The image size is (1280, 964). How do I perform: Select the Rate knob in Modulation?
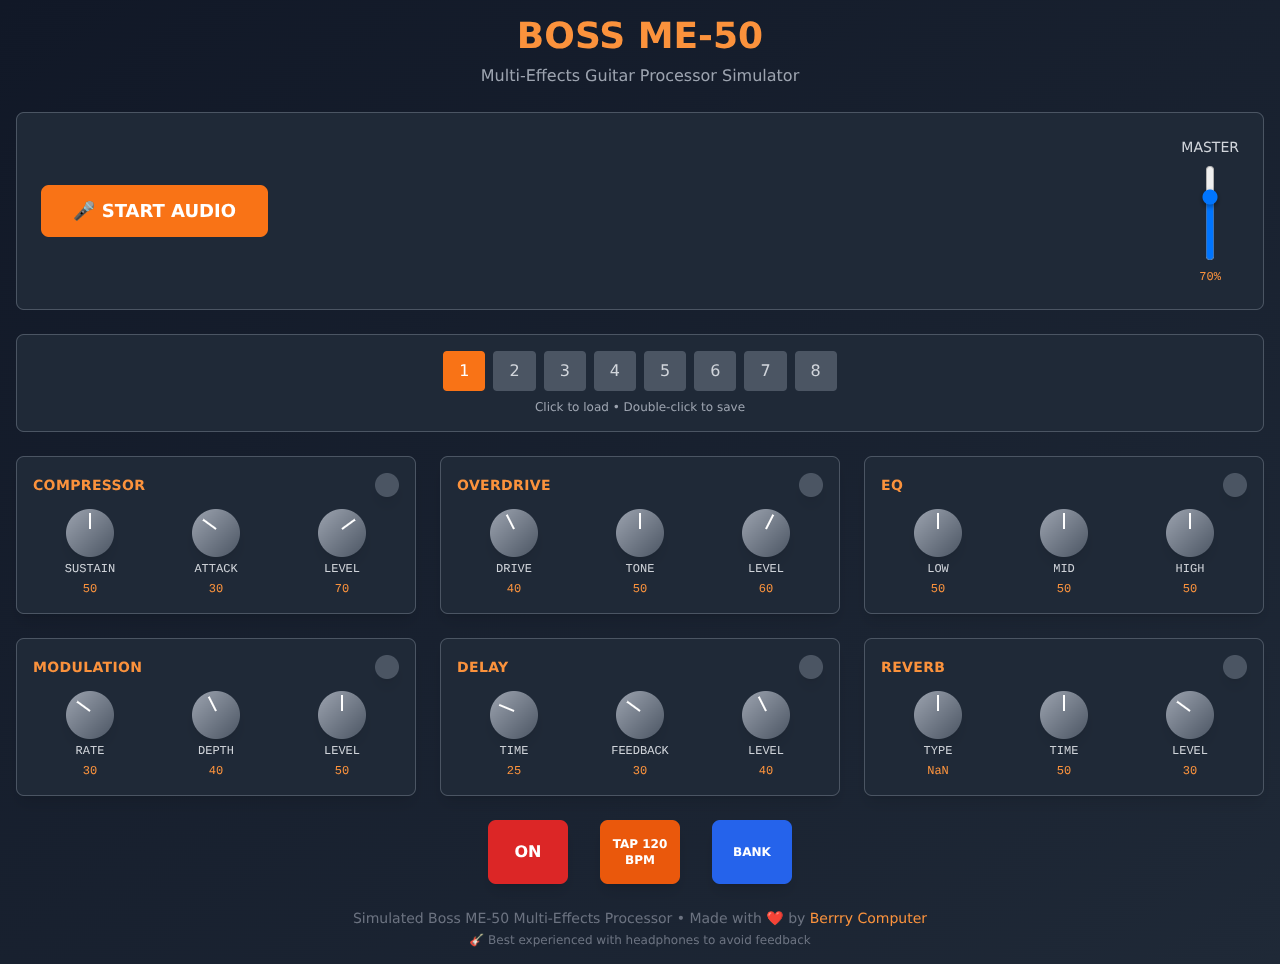coord(90,714)
